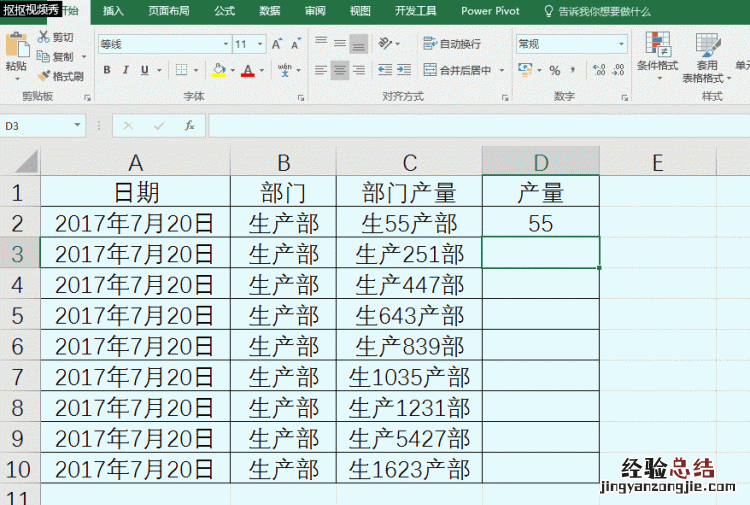Screen dimensions: 750x505
Task: Open the font name dropdown (等线)
Action: point(224,44)
